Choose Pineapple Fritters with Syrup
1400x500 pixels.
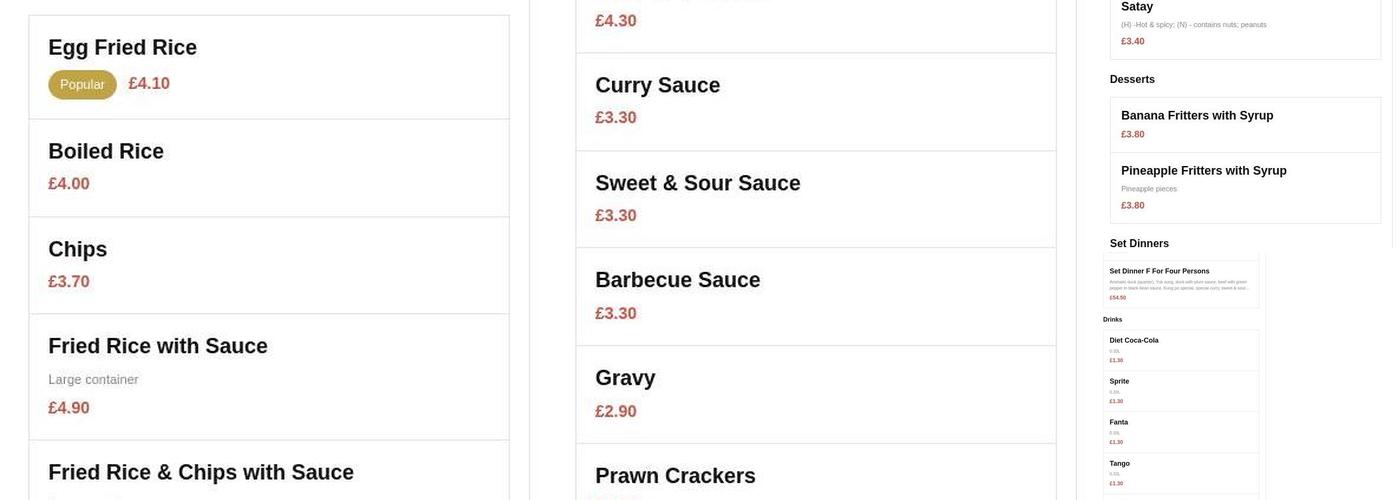pos(1245,187)
